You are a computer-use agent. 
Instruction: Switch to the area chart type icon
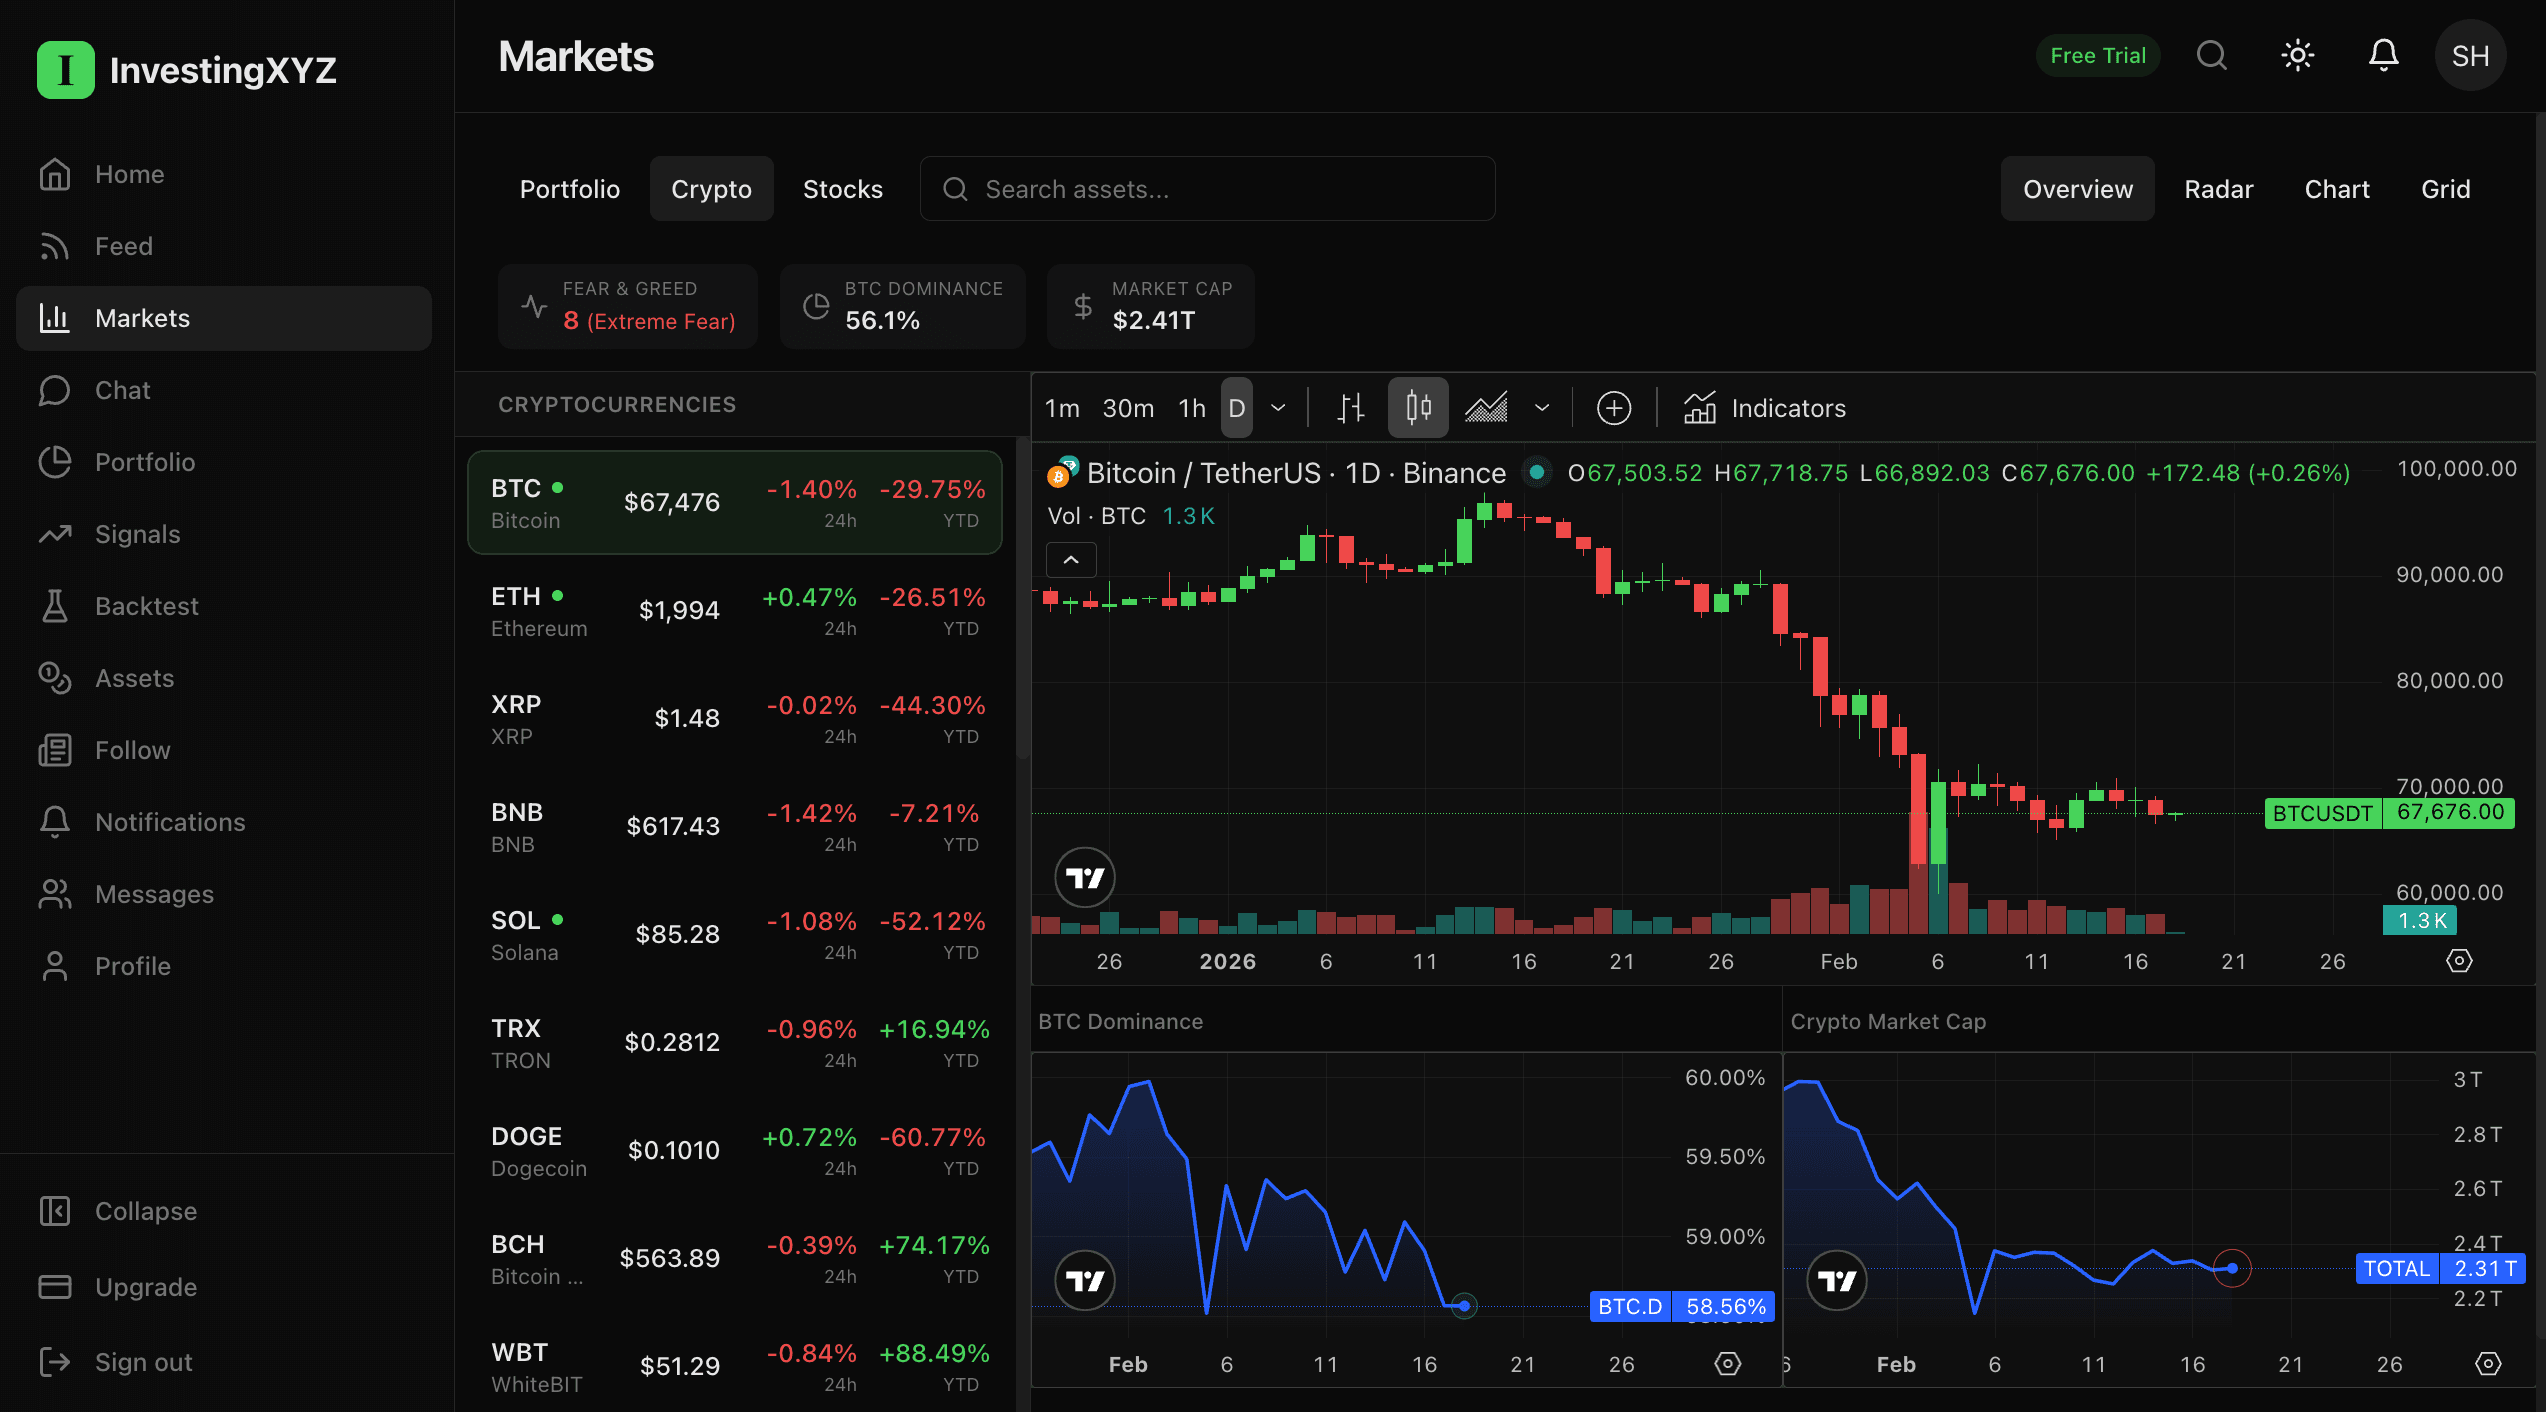pos(1486,408)
